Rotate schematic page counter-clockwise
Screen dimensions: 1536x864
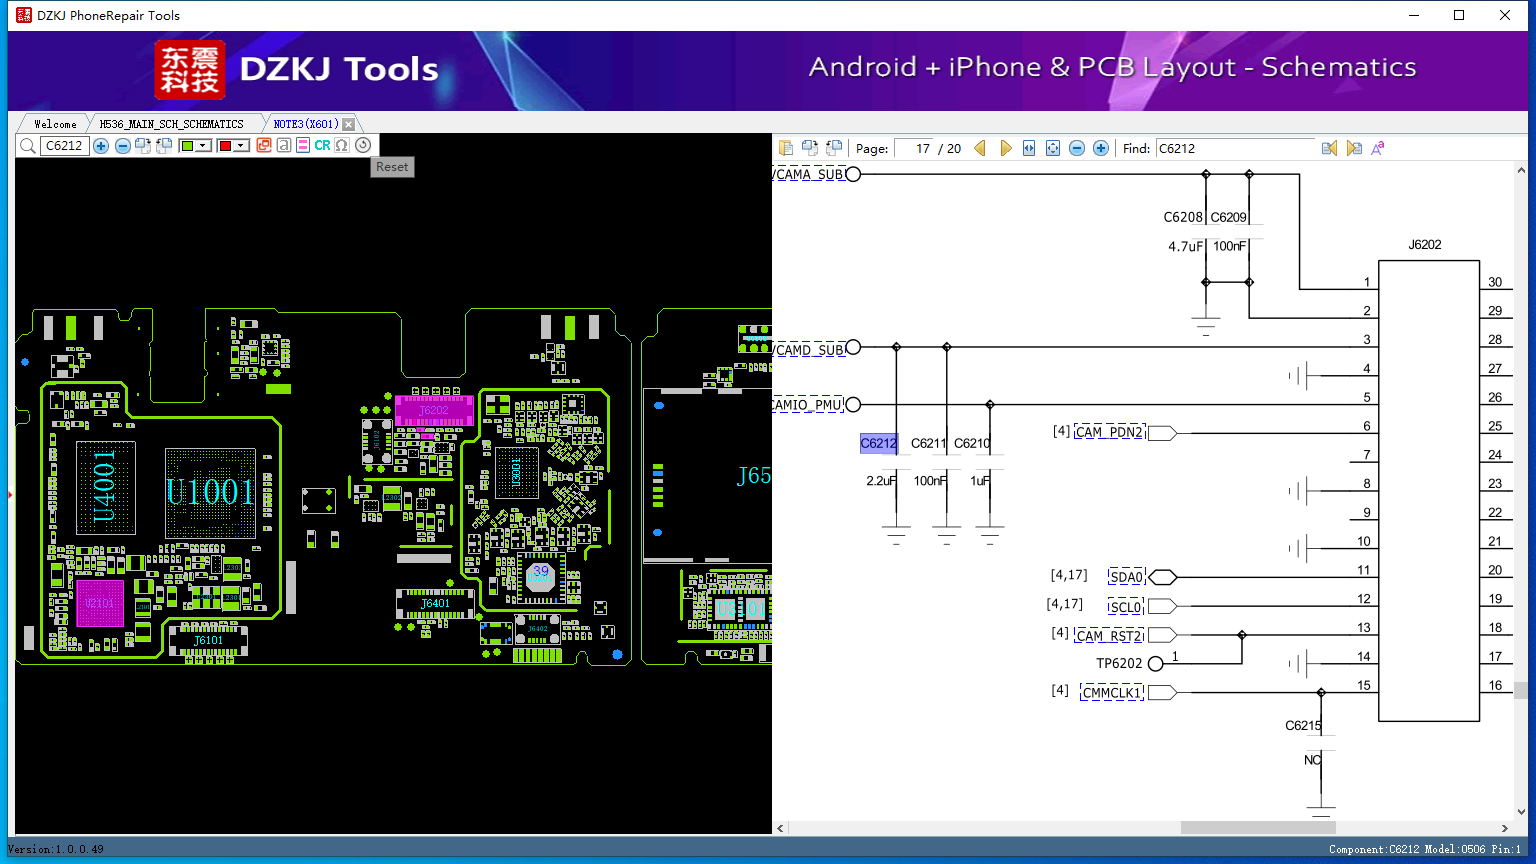834,148
